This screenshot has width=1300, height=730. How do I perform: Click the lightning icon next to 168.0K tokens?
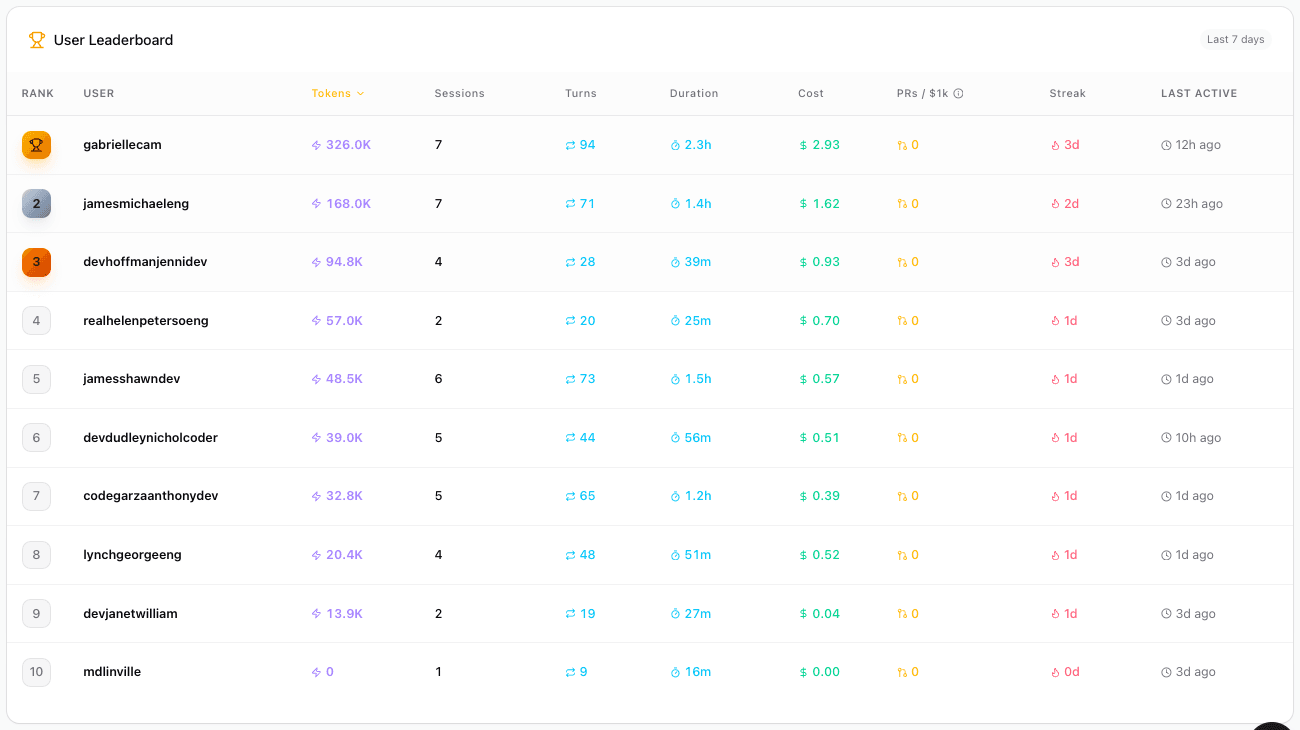click(317, 204)
